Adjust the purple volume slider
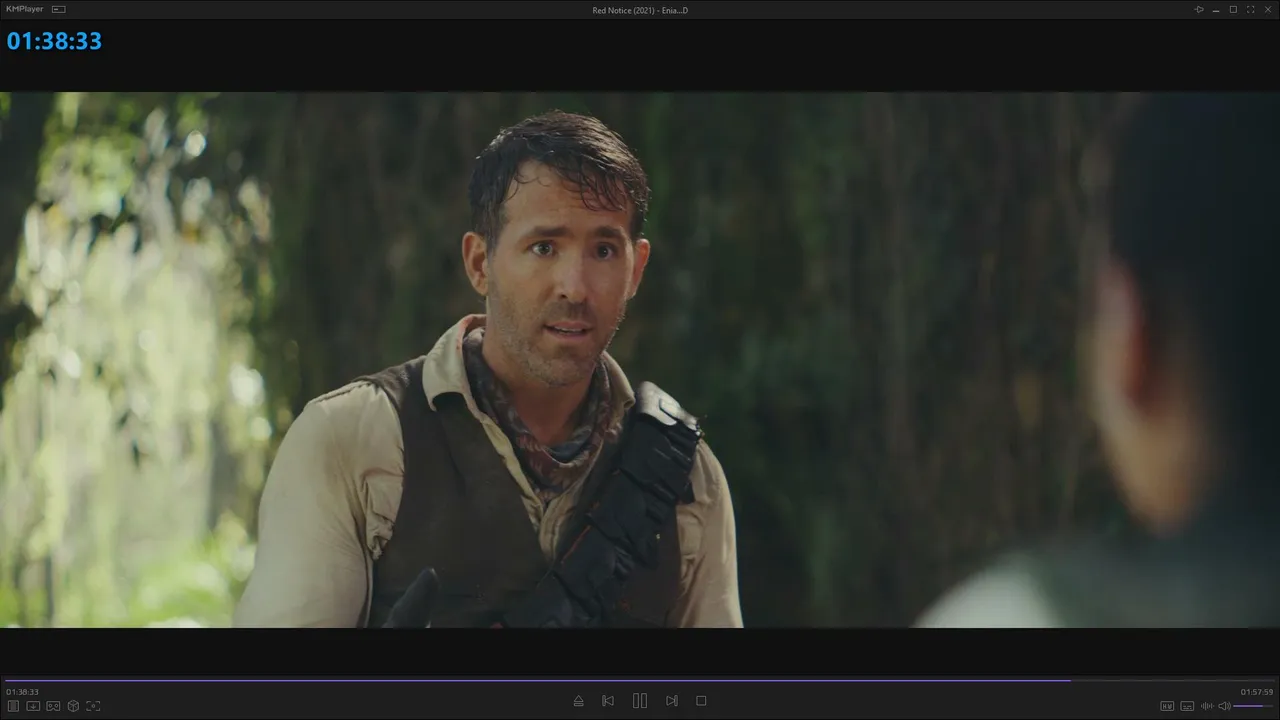This screenshot has width=1280, height=720. pos(1254,706)
